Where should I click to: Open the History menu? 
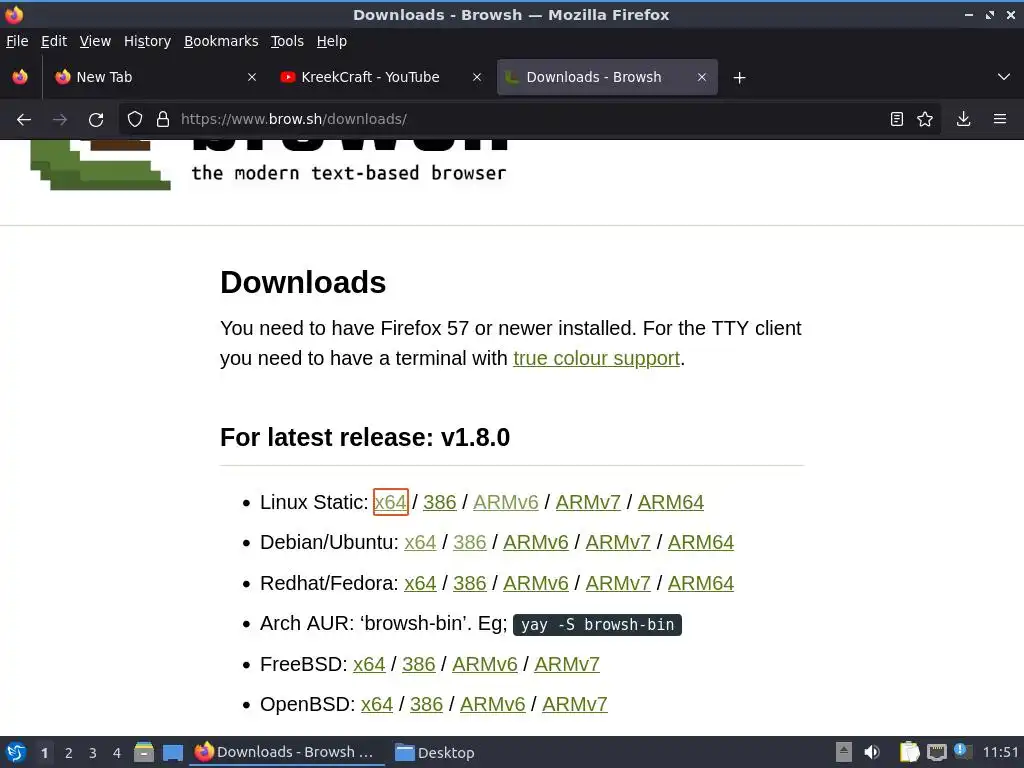click(147, 41)
